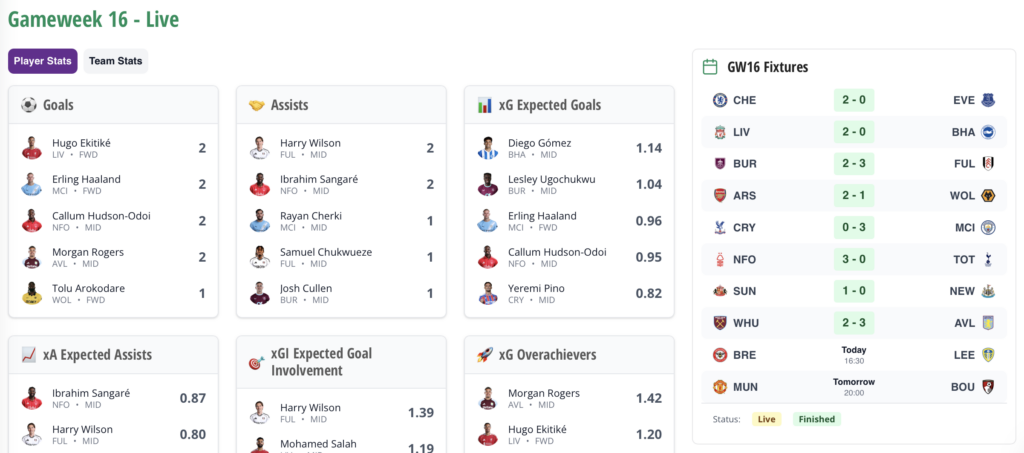The image size is (1024, 453).
Task: Open the BRE vs LEE fixture at 16:30
Action: [x=853, y=355]
